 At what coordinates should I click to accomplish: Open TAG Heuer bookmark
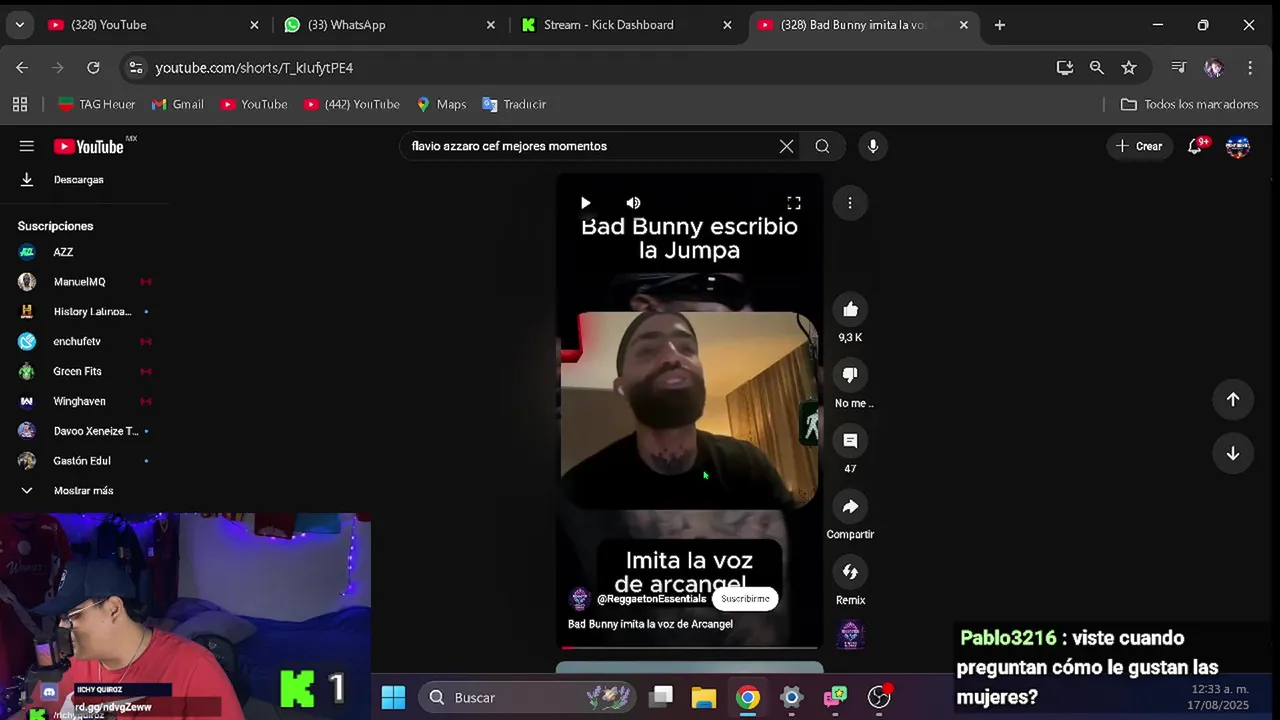tap(97, 104)
